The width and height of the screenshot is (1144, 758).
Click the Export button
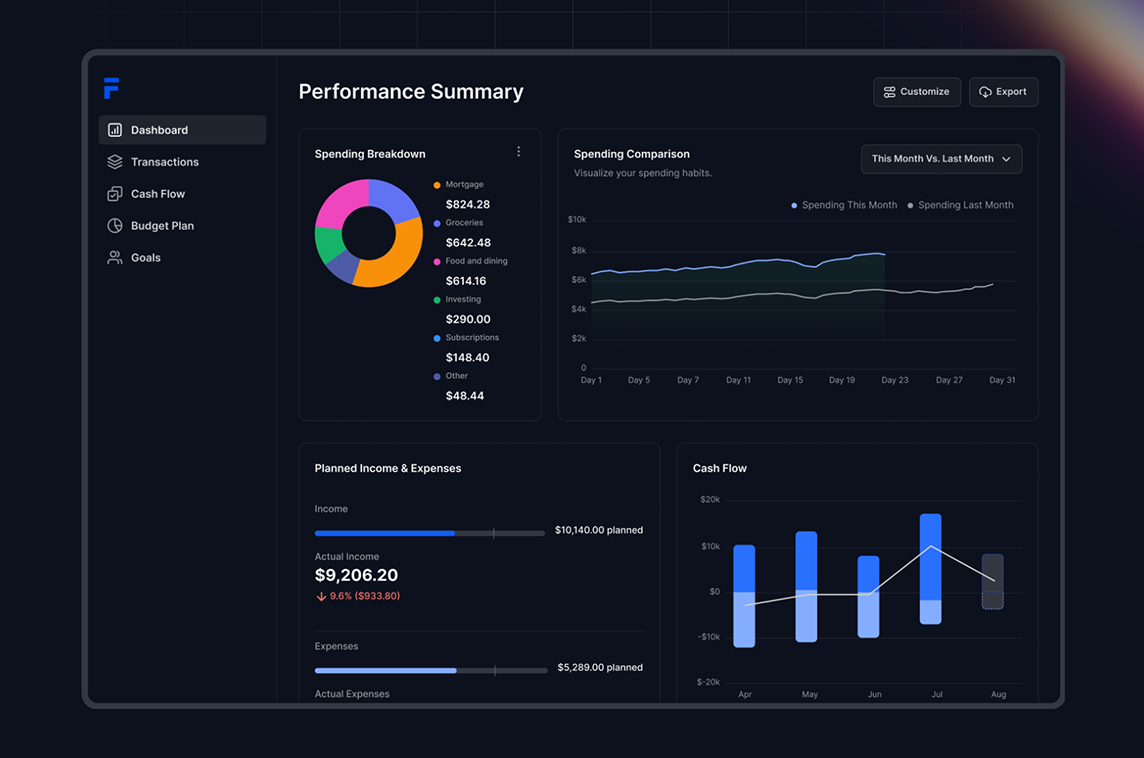tap(1003, 92)
